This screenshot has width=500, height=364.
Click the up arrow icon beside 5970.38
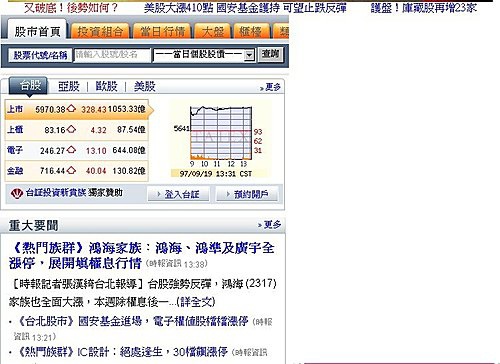pos(71,109)
